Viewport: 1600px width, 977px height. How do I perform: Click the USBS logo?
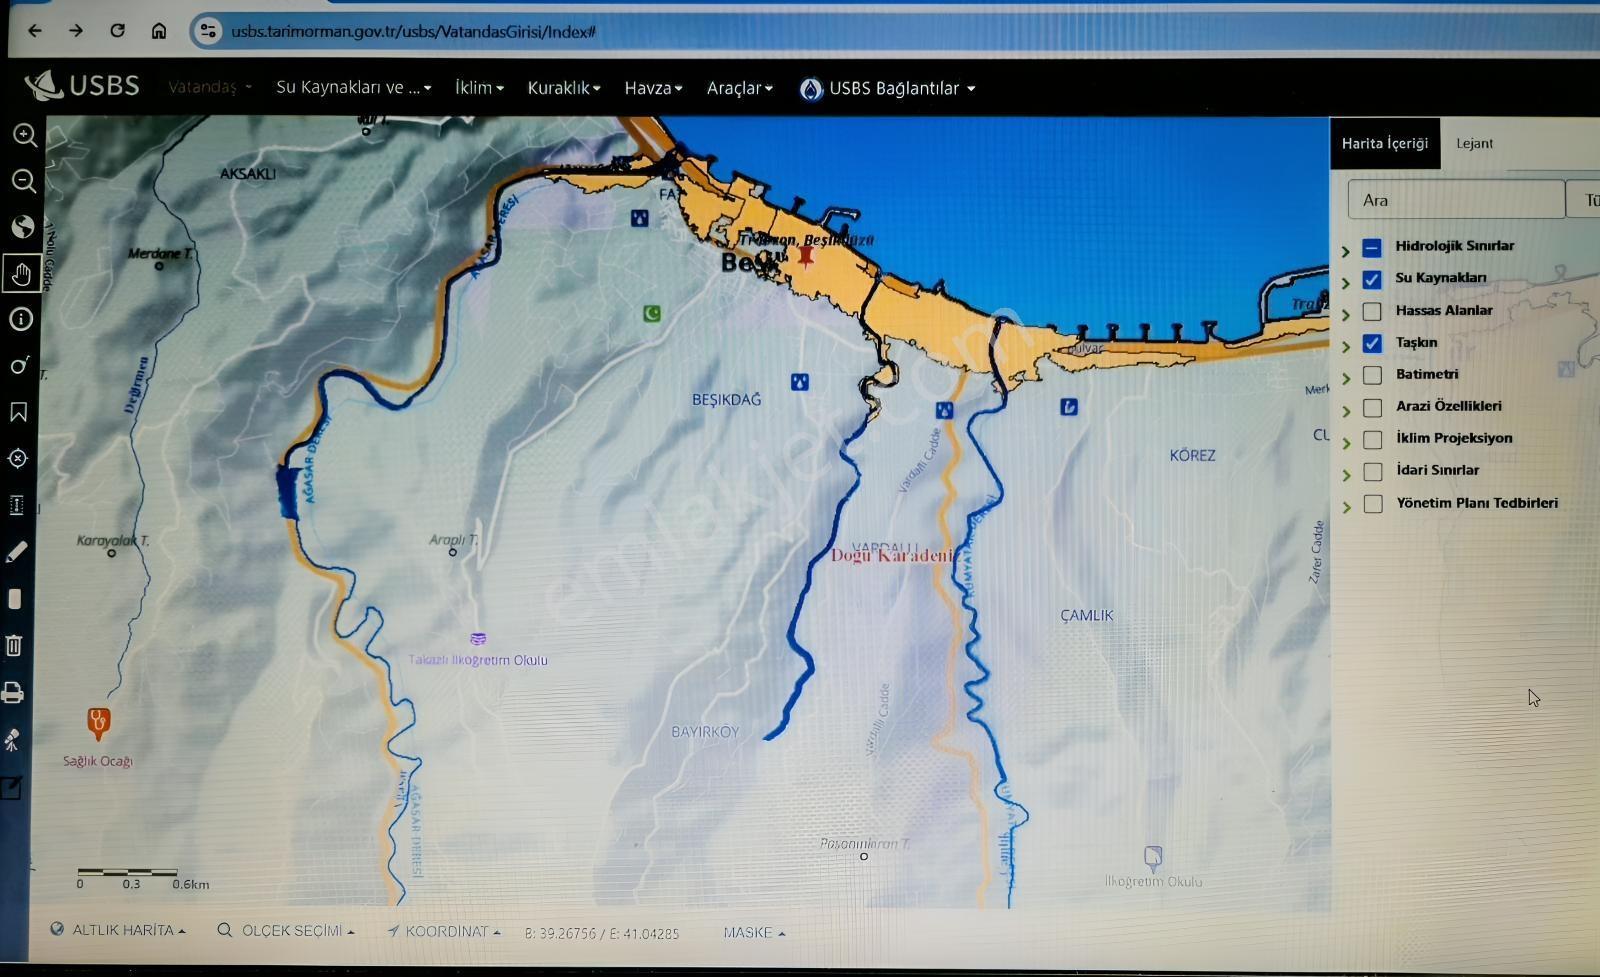click(x=82, y=86)
